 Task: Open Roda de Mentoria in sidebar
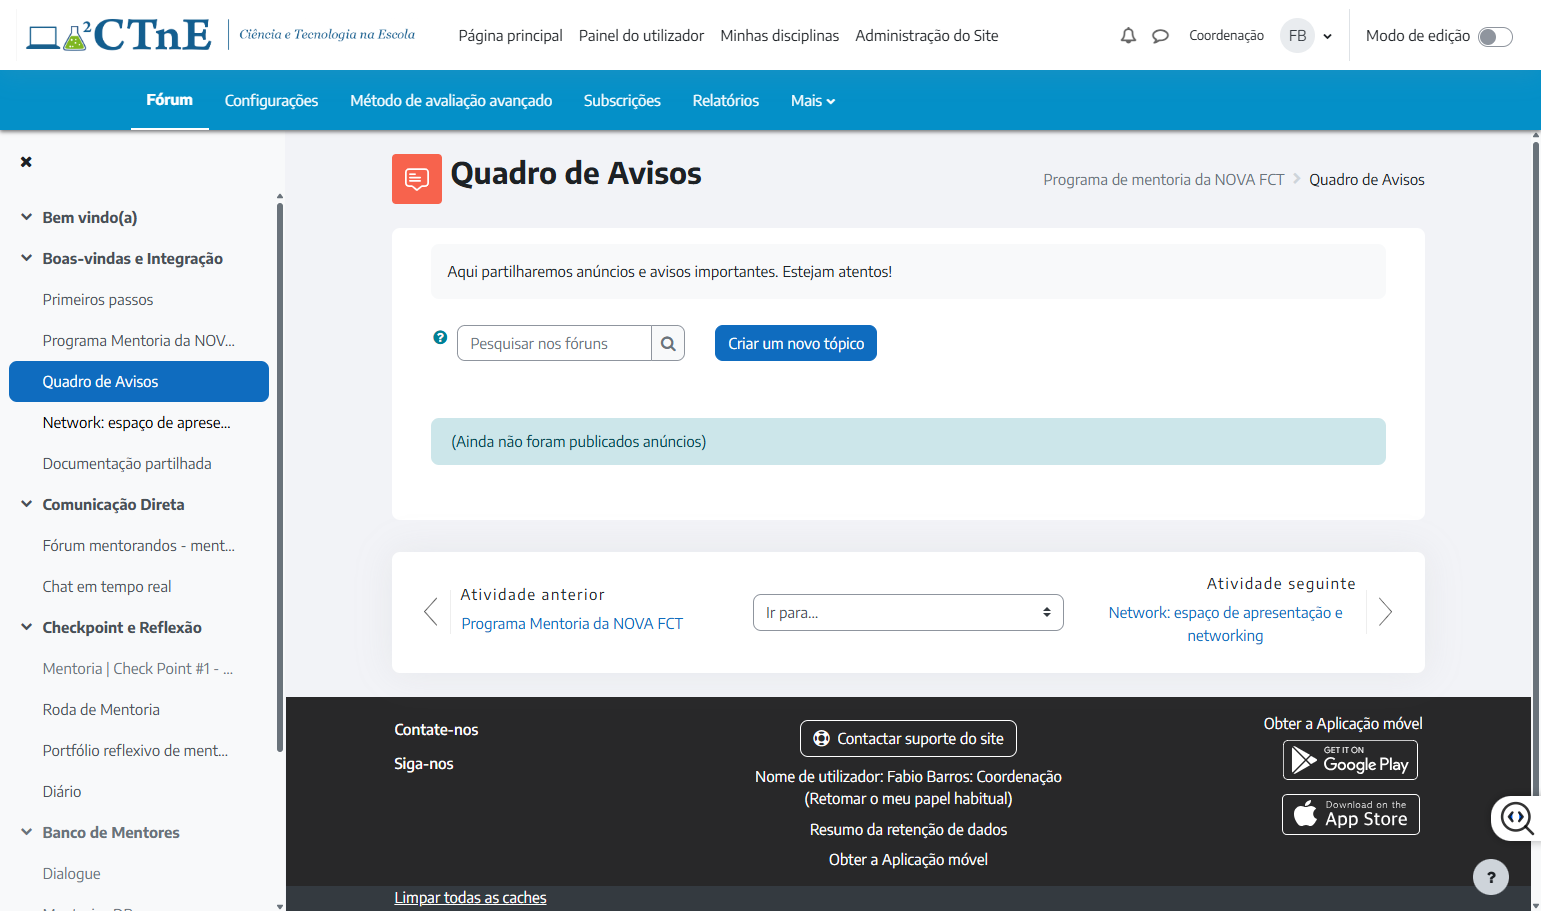click(x=101, y=710)
